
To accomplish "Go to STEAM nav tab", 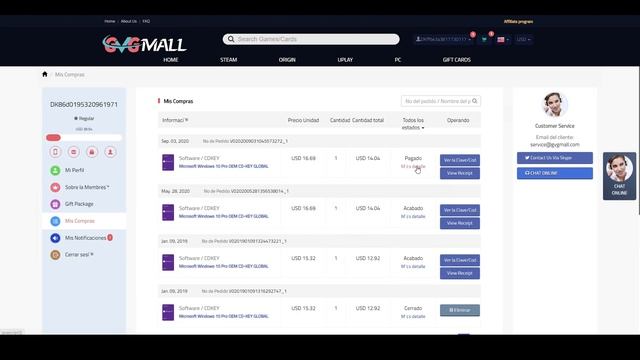I will pyautogui.click(x=229, y=60).
